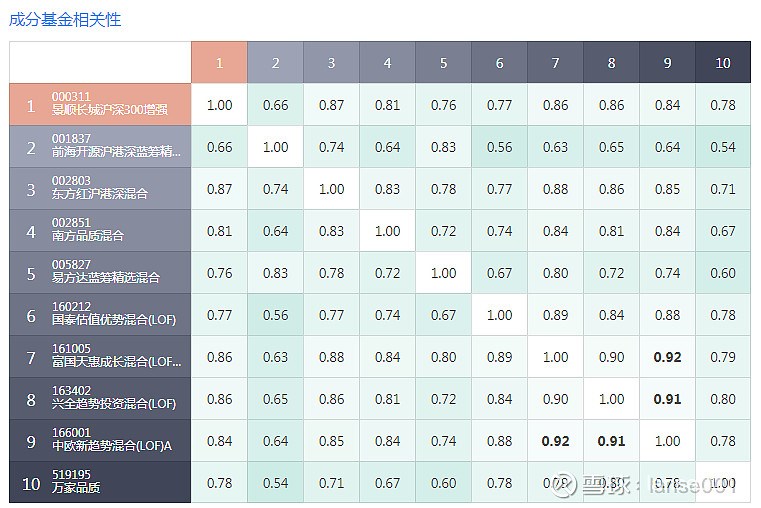Open fund row 000311 景顺长城沪深300增强
The height and width of the screenshot is (508, 761).
click(x=100, y=104)
